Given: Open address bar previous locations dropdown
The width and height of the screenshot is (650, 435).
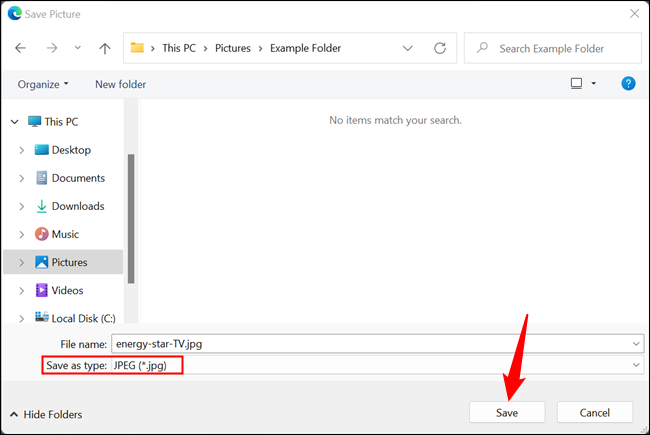Looking at the screenshot, I should [407, 48].
